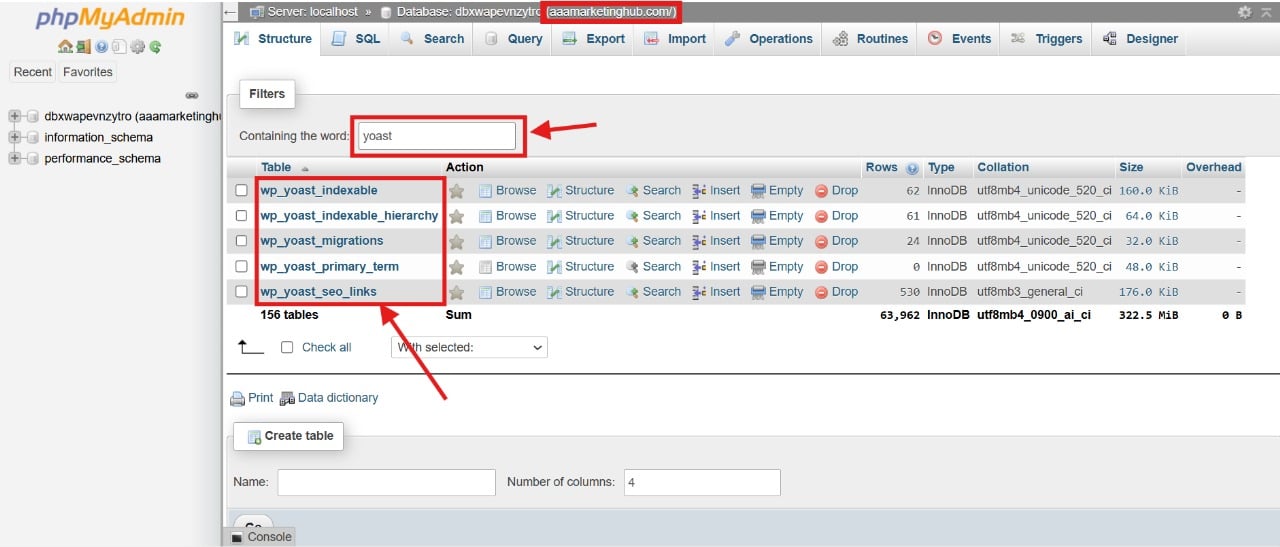Image resolution: width=1280 pixels, height=547 pixels.
Task: Open phpMyAdmin documentation help icon
Action: click(101, 46)
